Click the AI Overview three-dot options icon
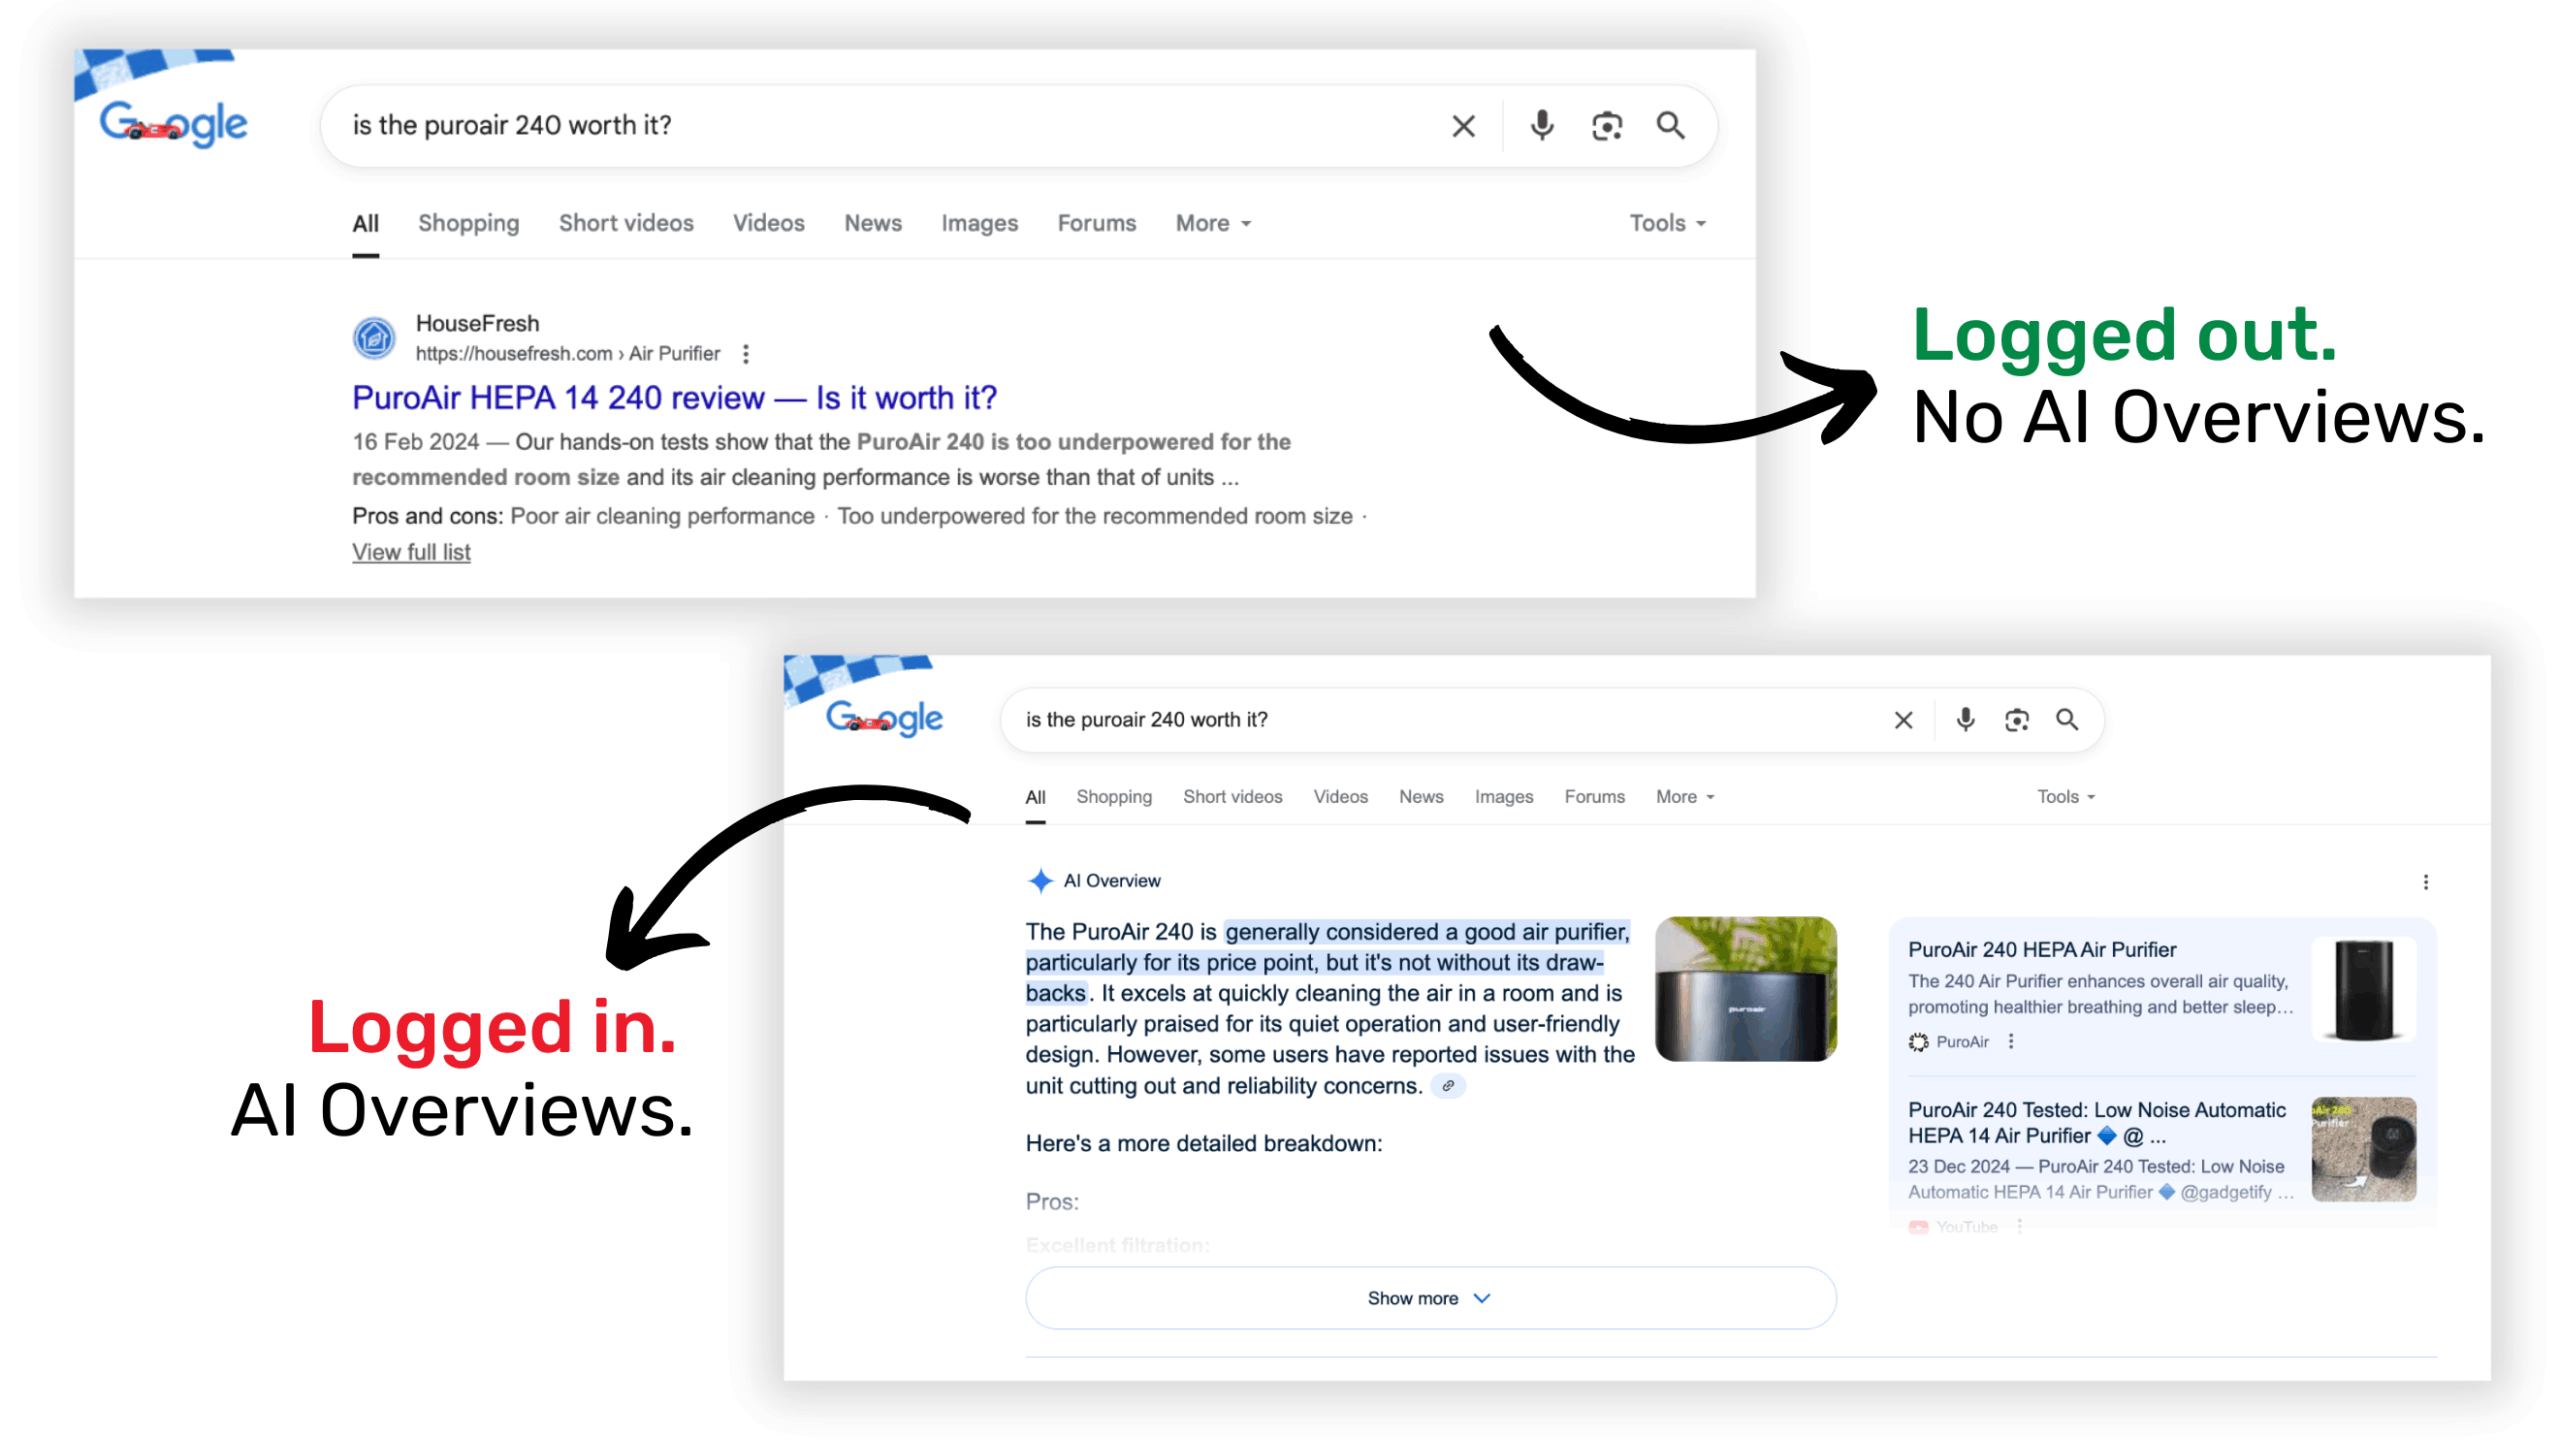This screenshot has width=2560, height=1440. (2425, 882)
